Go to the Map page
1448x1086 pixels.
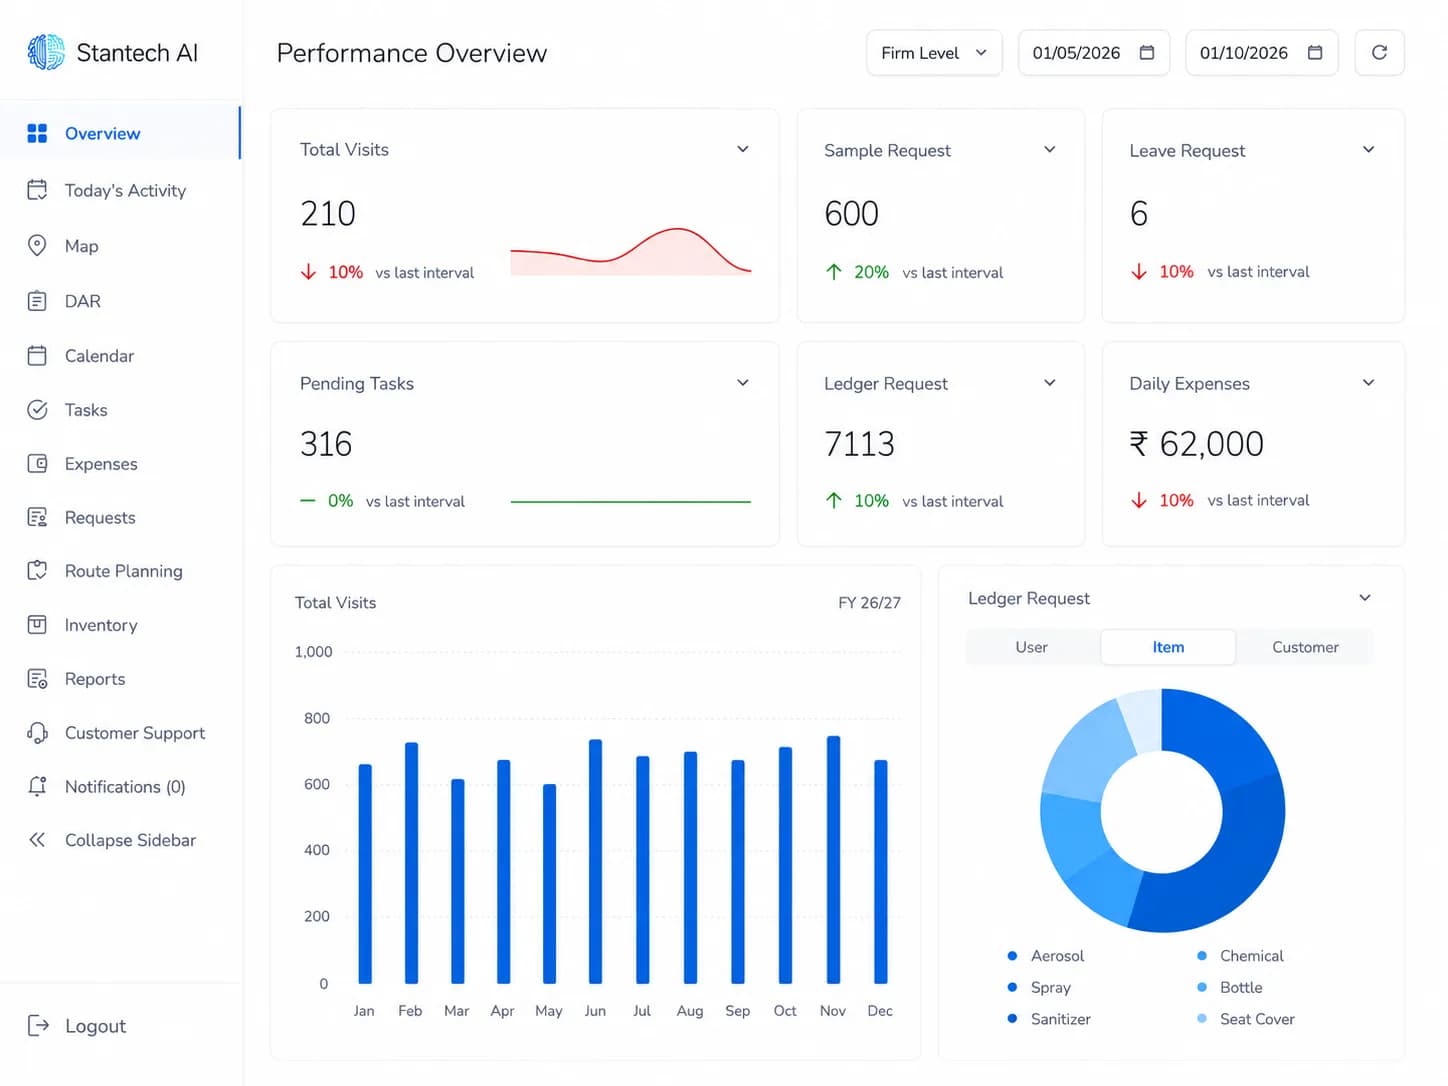pos(120,246)
